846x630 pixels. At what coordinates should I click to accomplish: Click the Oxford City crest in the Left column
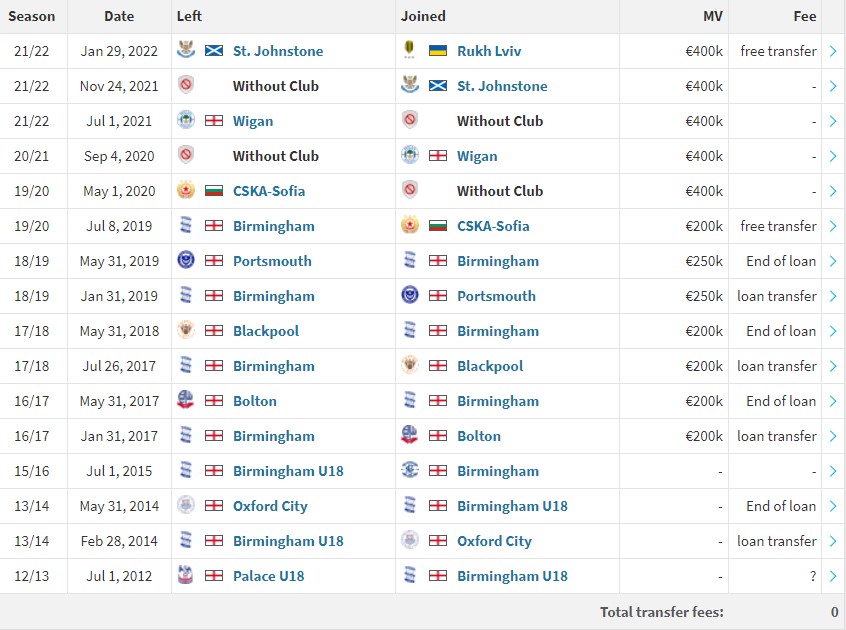[186, 505]
